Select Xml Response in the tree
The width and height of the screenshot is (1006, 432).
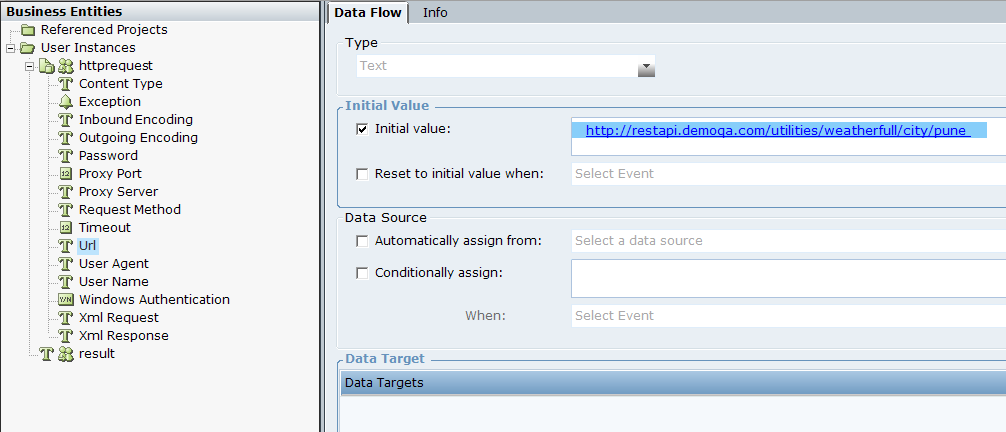pos(123,336)
